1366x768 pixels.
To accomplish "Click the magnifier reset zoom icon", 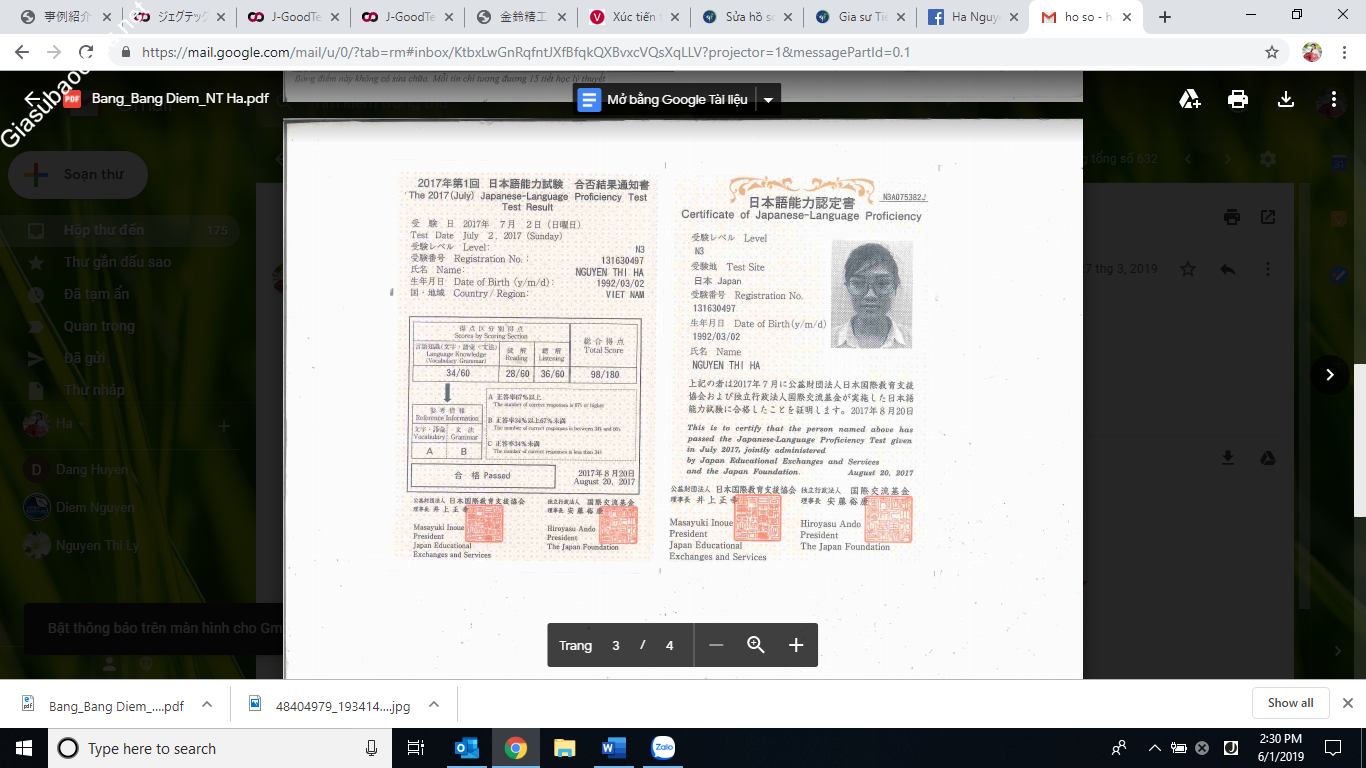I will [x=756, y=645].
